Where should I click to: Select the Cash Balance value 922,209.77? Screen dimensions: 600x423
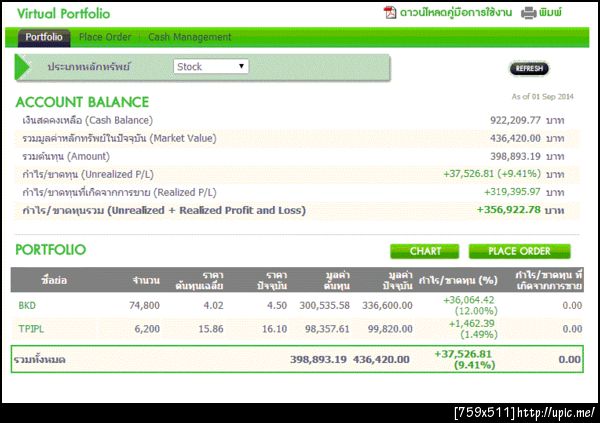point(515,120)
